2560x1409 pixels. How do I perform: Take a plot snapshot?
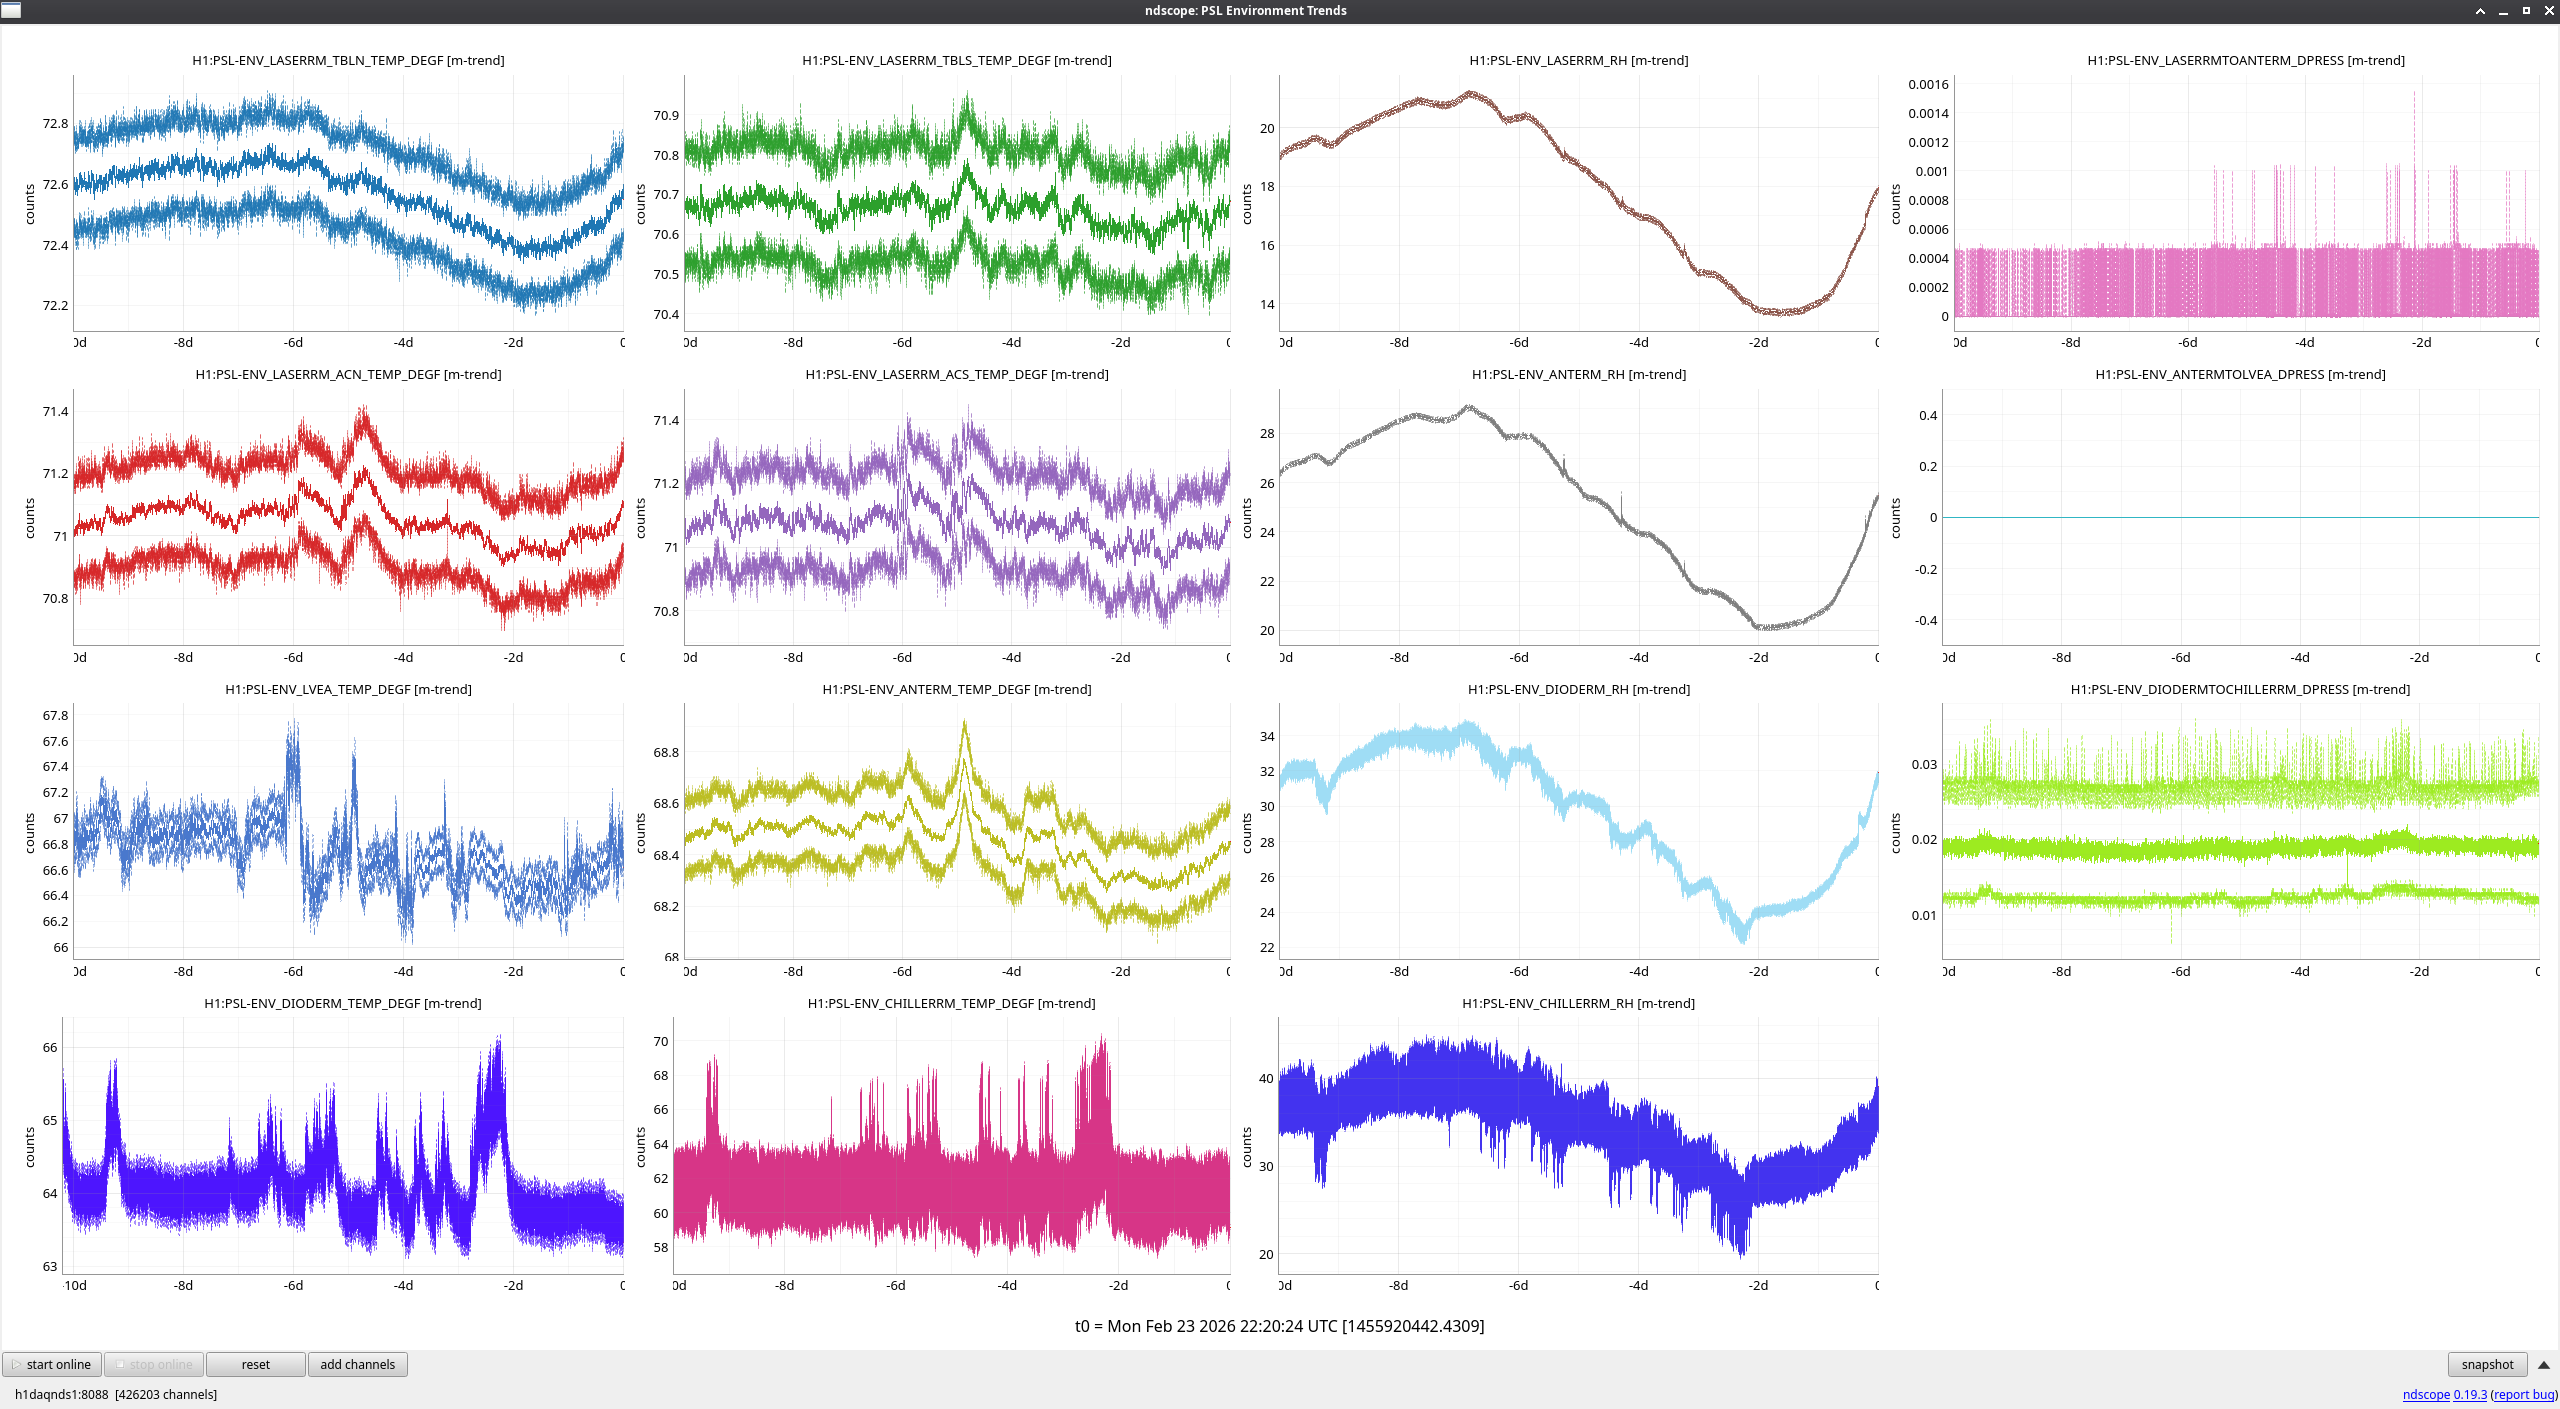point(2486,1364)
